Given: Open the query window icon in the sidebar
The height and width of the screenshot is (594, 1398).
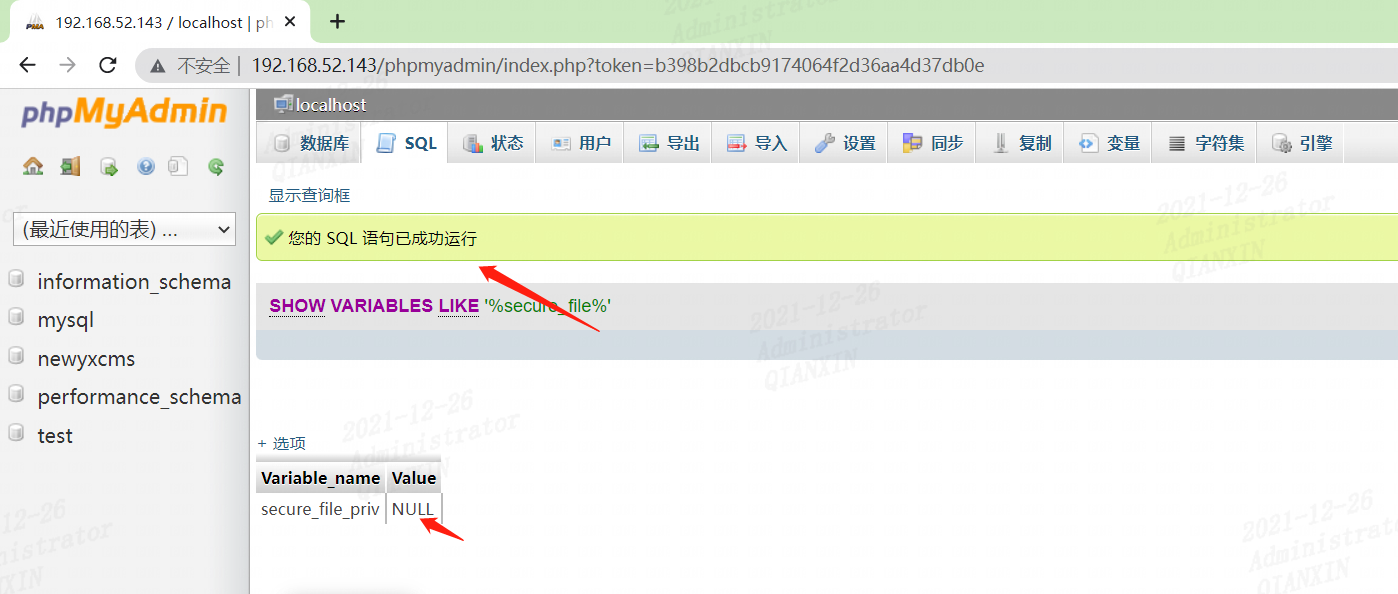Looking at the screenshot, I should tap(109, 167).
